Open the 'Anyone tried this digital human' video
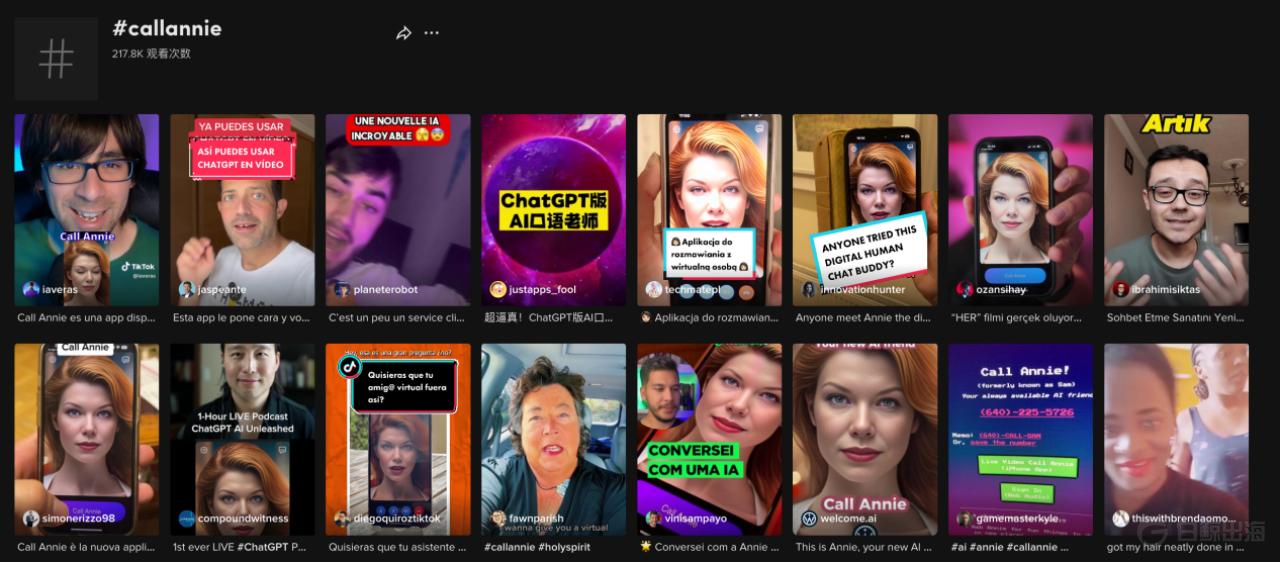This screenshot has width=1280, height=562. pyautogui.click(x=865, y=210)
